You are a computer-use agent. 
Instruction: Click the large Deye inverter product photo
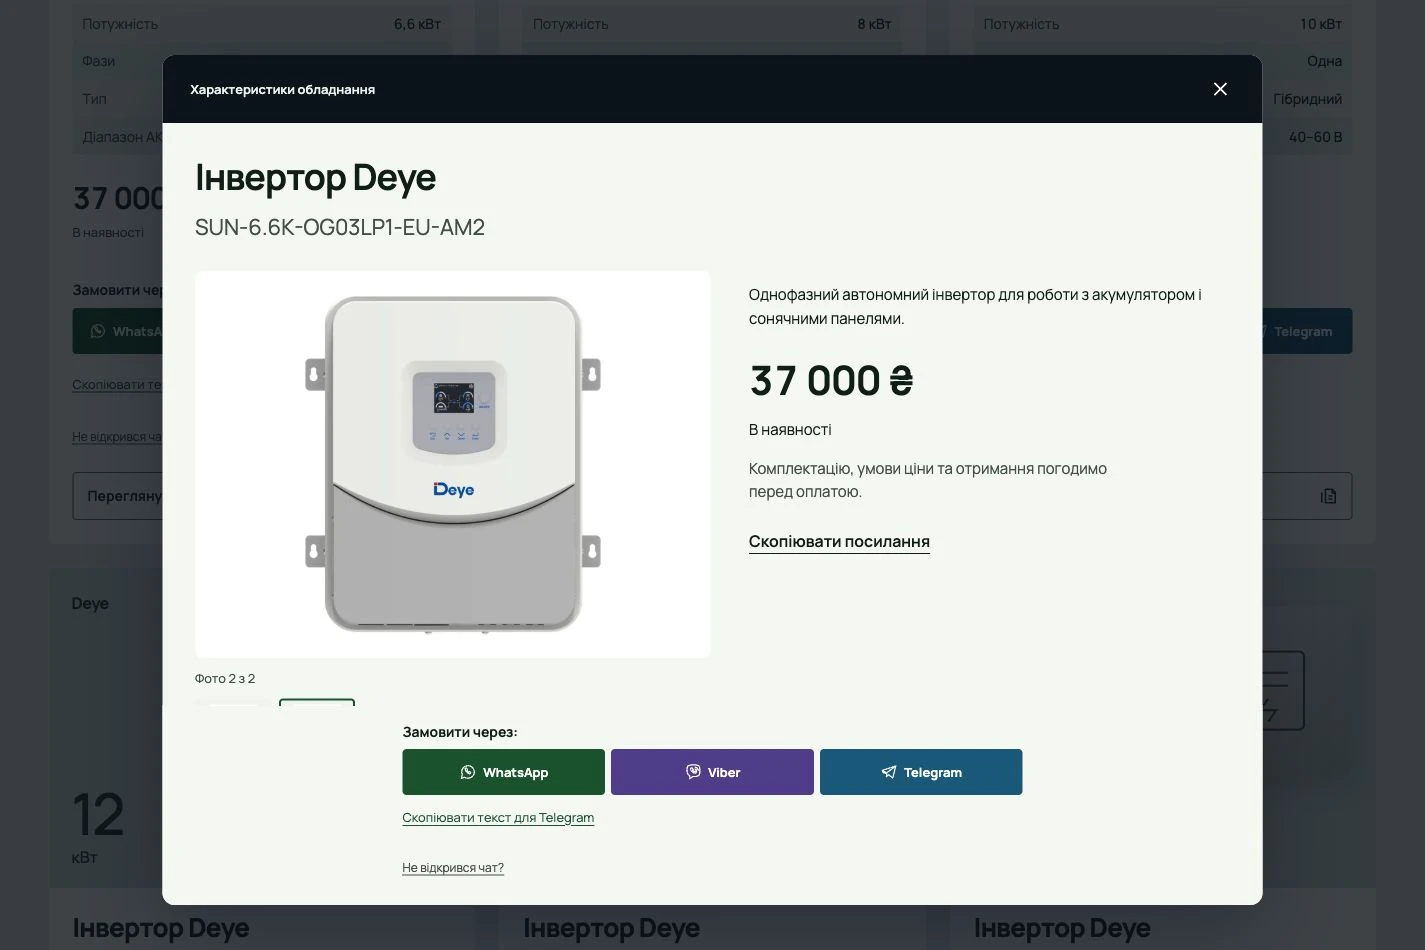453,464
